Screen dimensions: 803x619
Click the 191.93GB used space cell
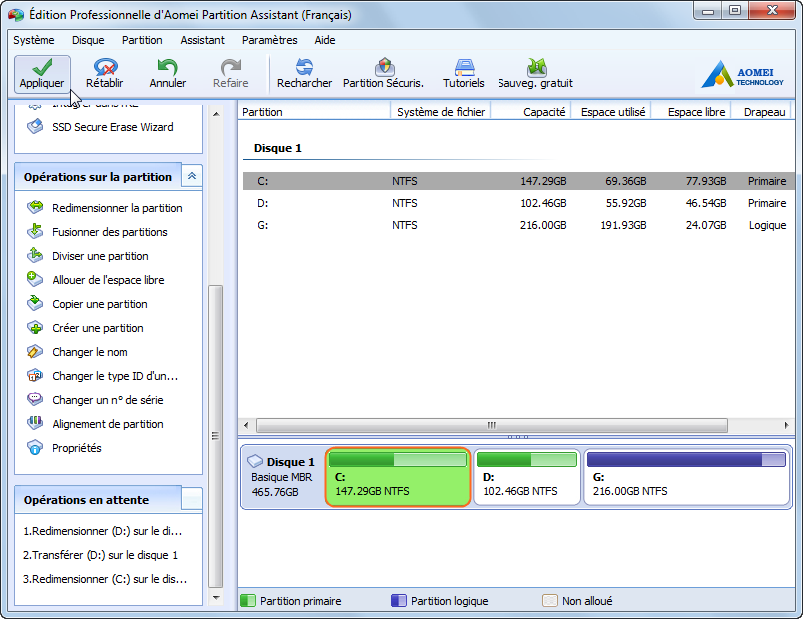point(623,225)
